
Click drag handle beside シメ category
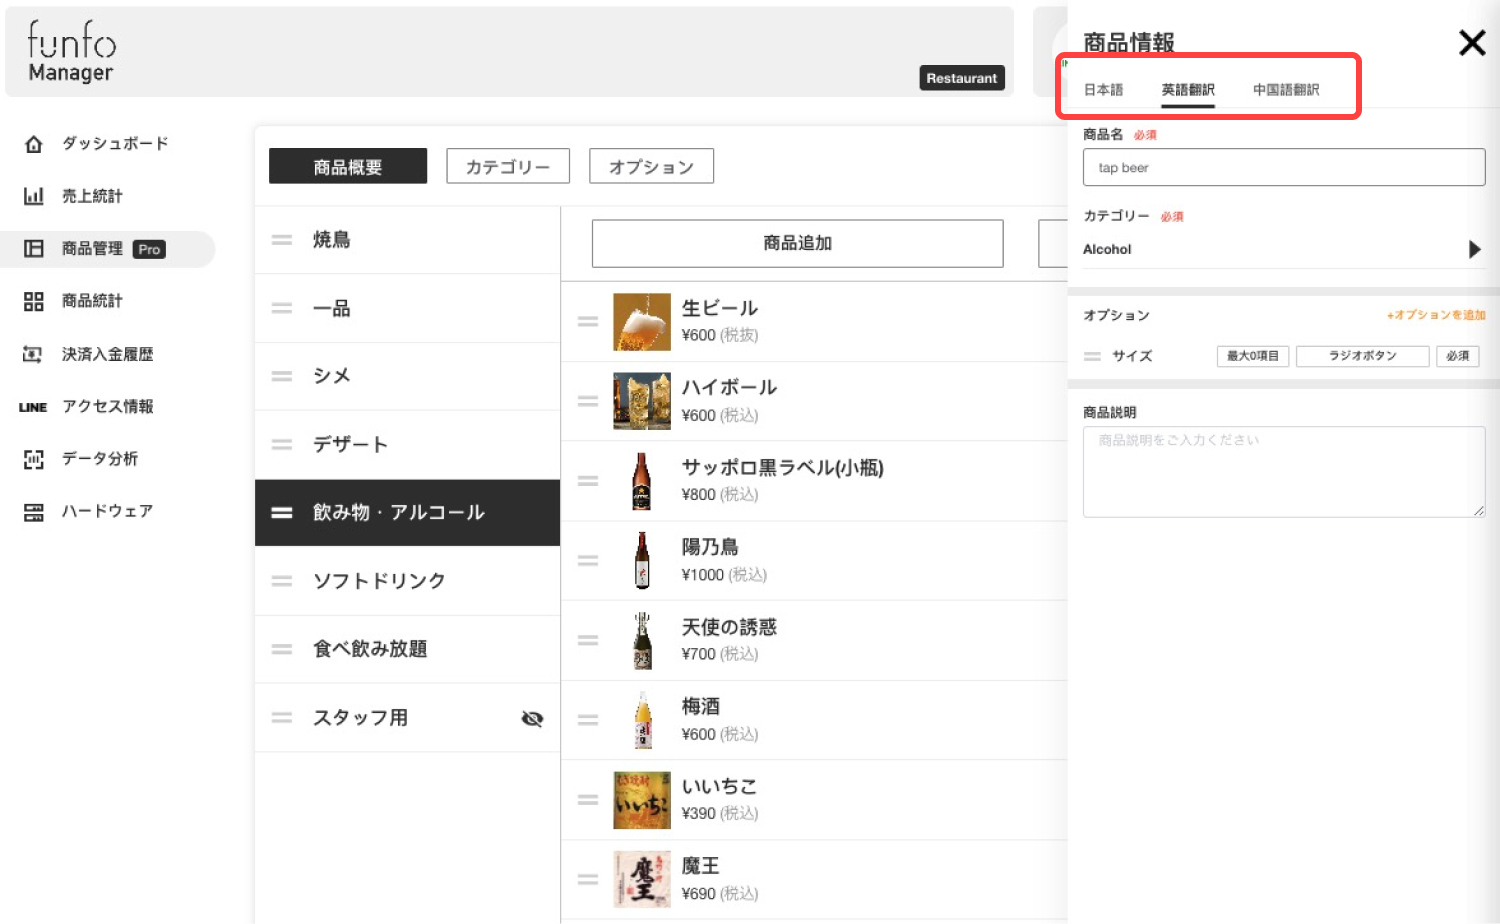pos(282,376)
